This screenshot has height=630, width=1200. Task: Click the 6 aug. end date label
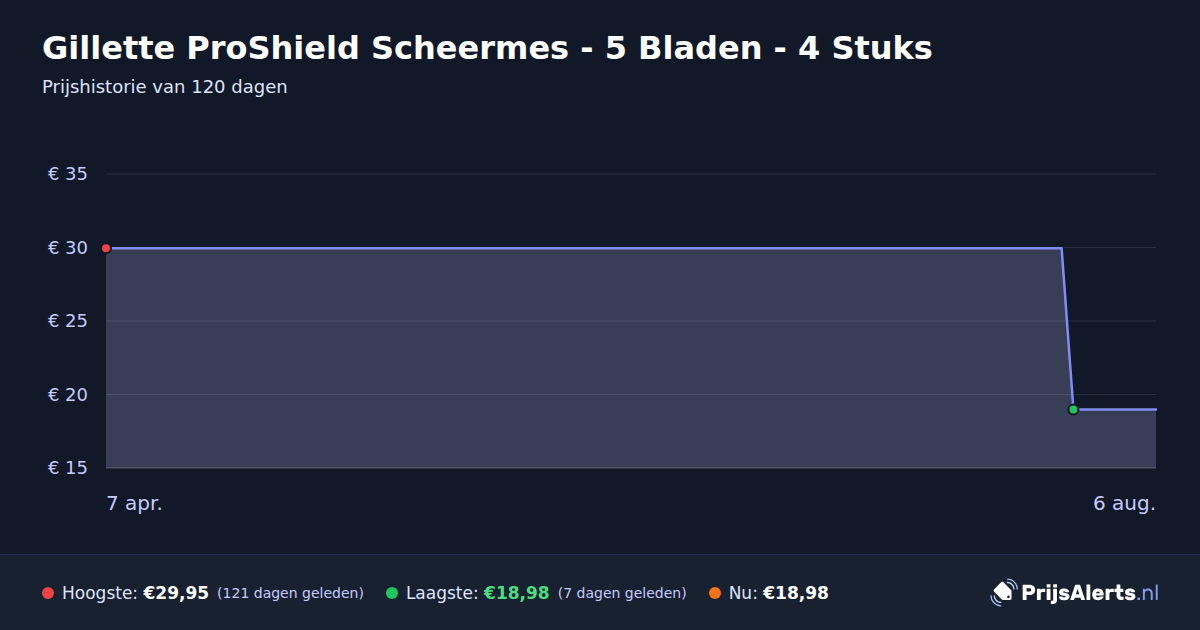pyautogui.click(x=1124, y=504)
